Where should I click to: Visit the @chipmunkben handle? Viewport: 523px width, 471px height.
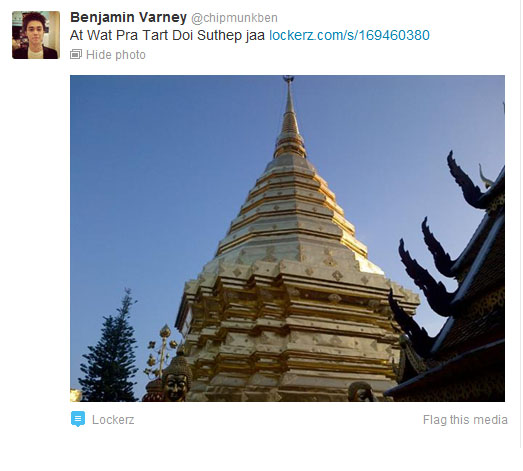(x=234, y=18)
